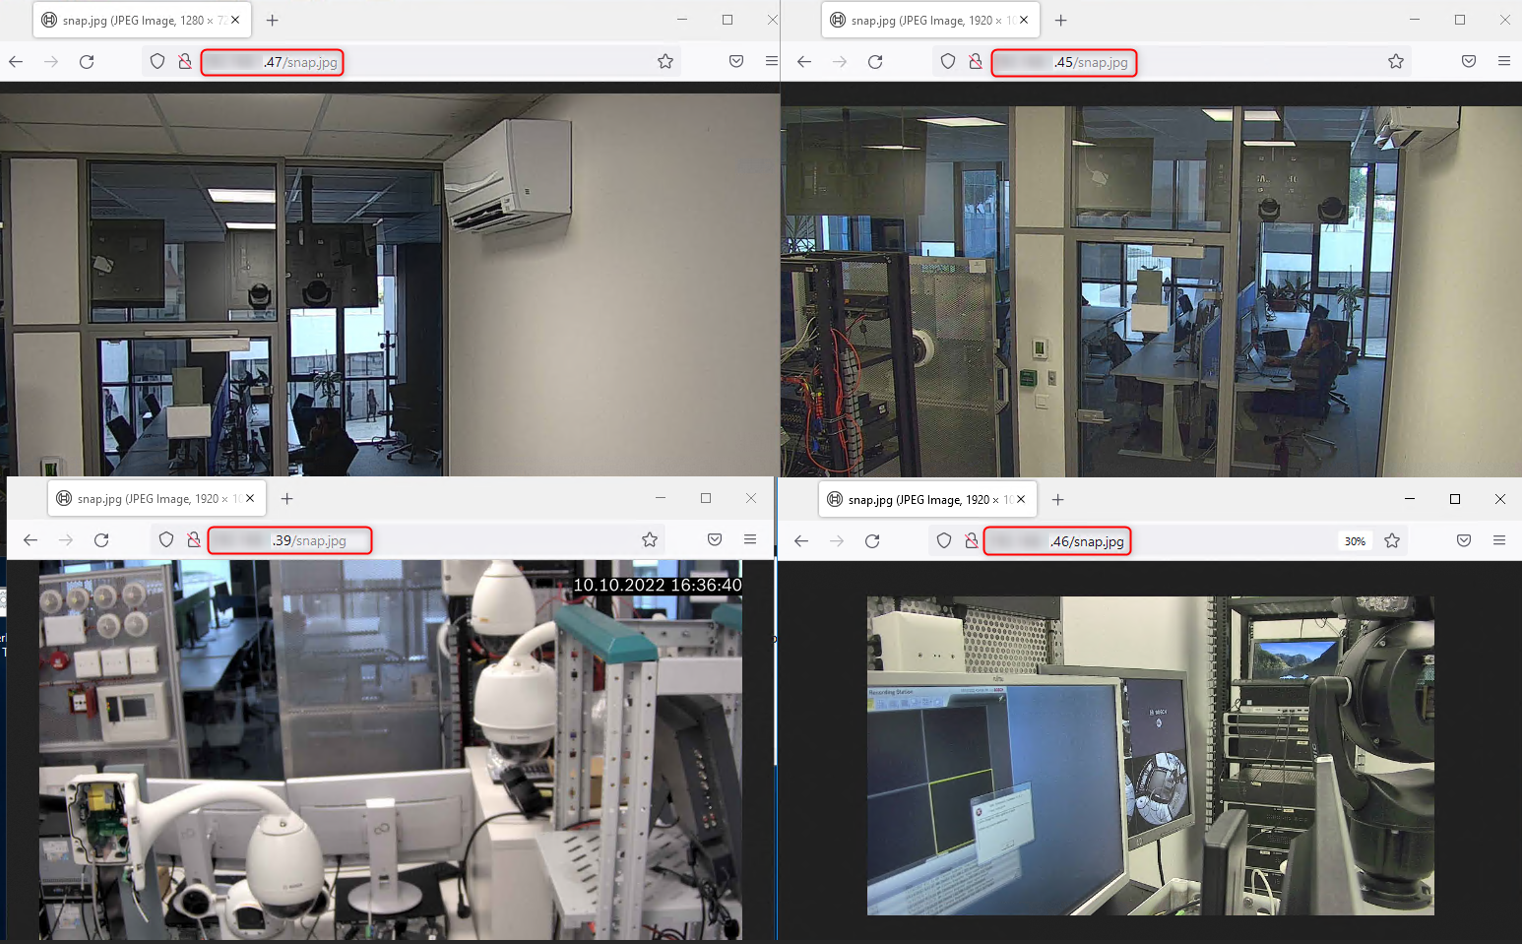Select snap.jpg tab in .39 window

coord(147,498)
